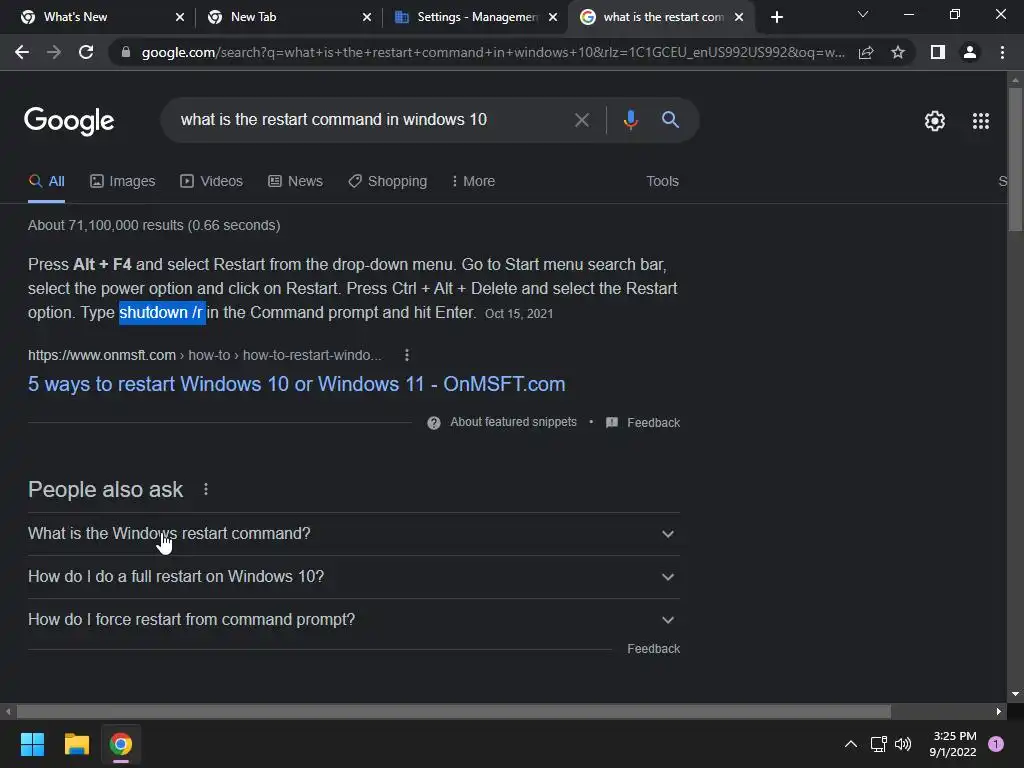Open '5 ways to restart Windows 10' link
Image resolution: width=1024 pixels, height=768 pixels.
(x=296, y=384)
